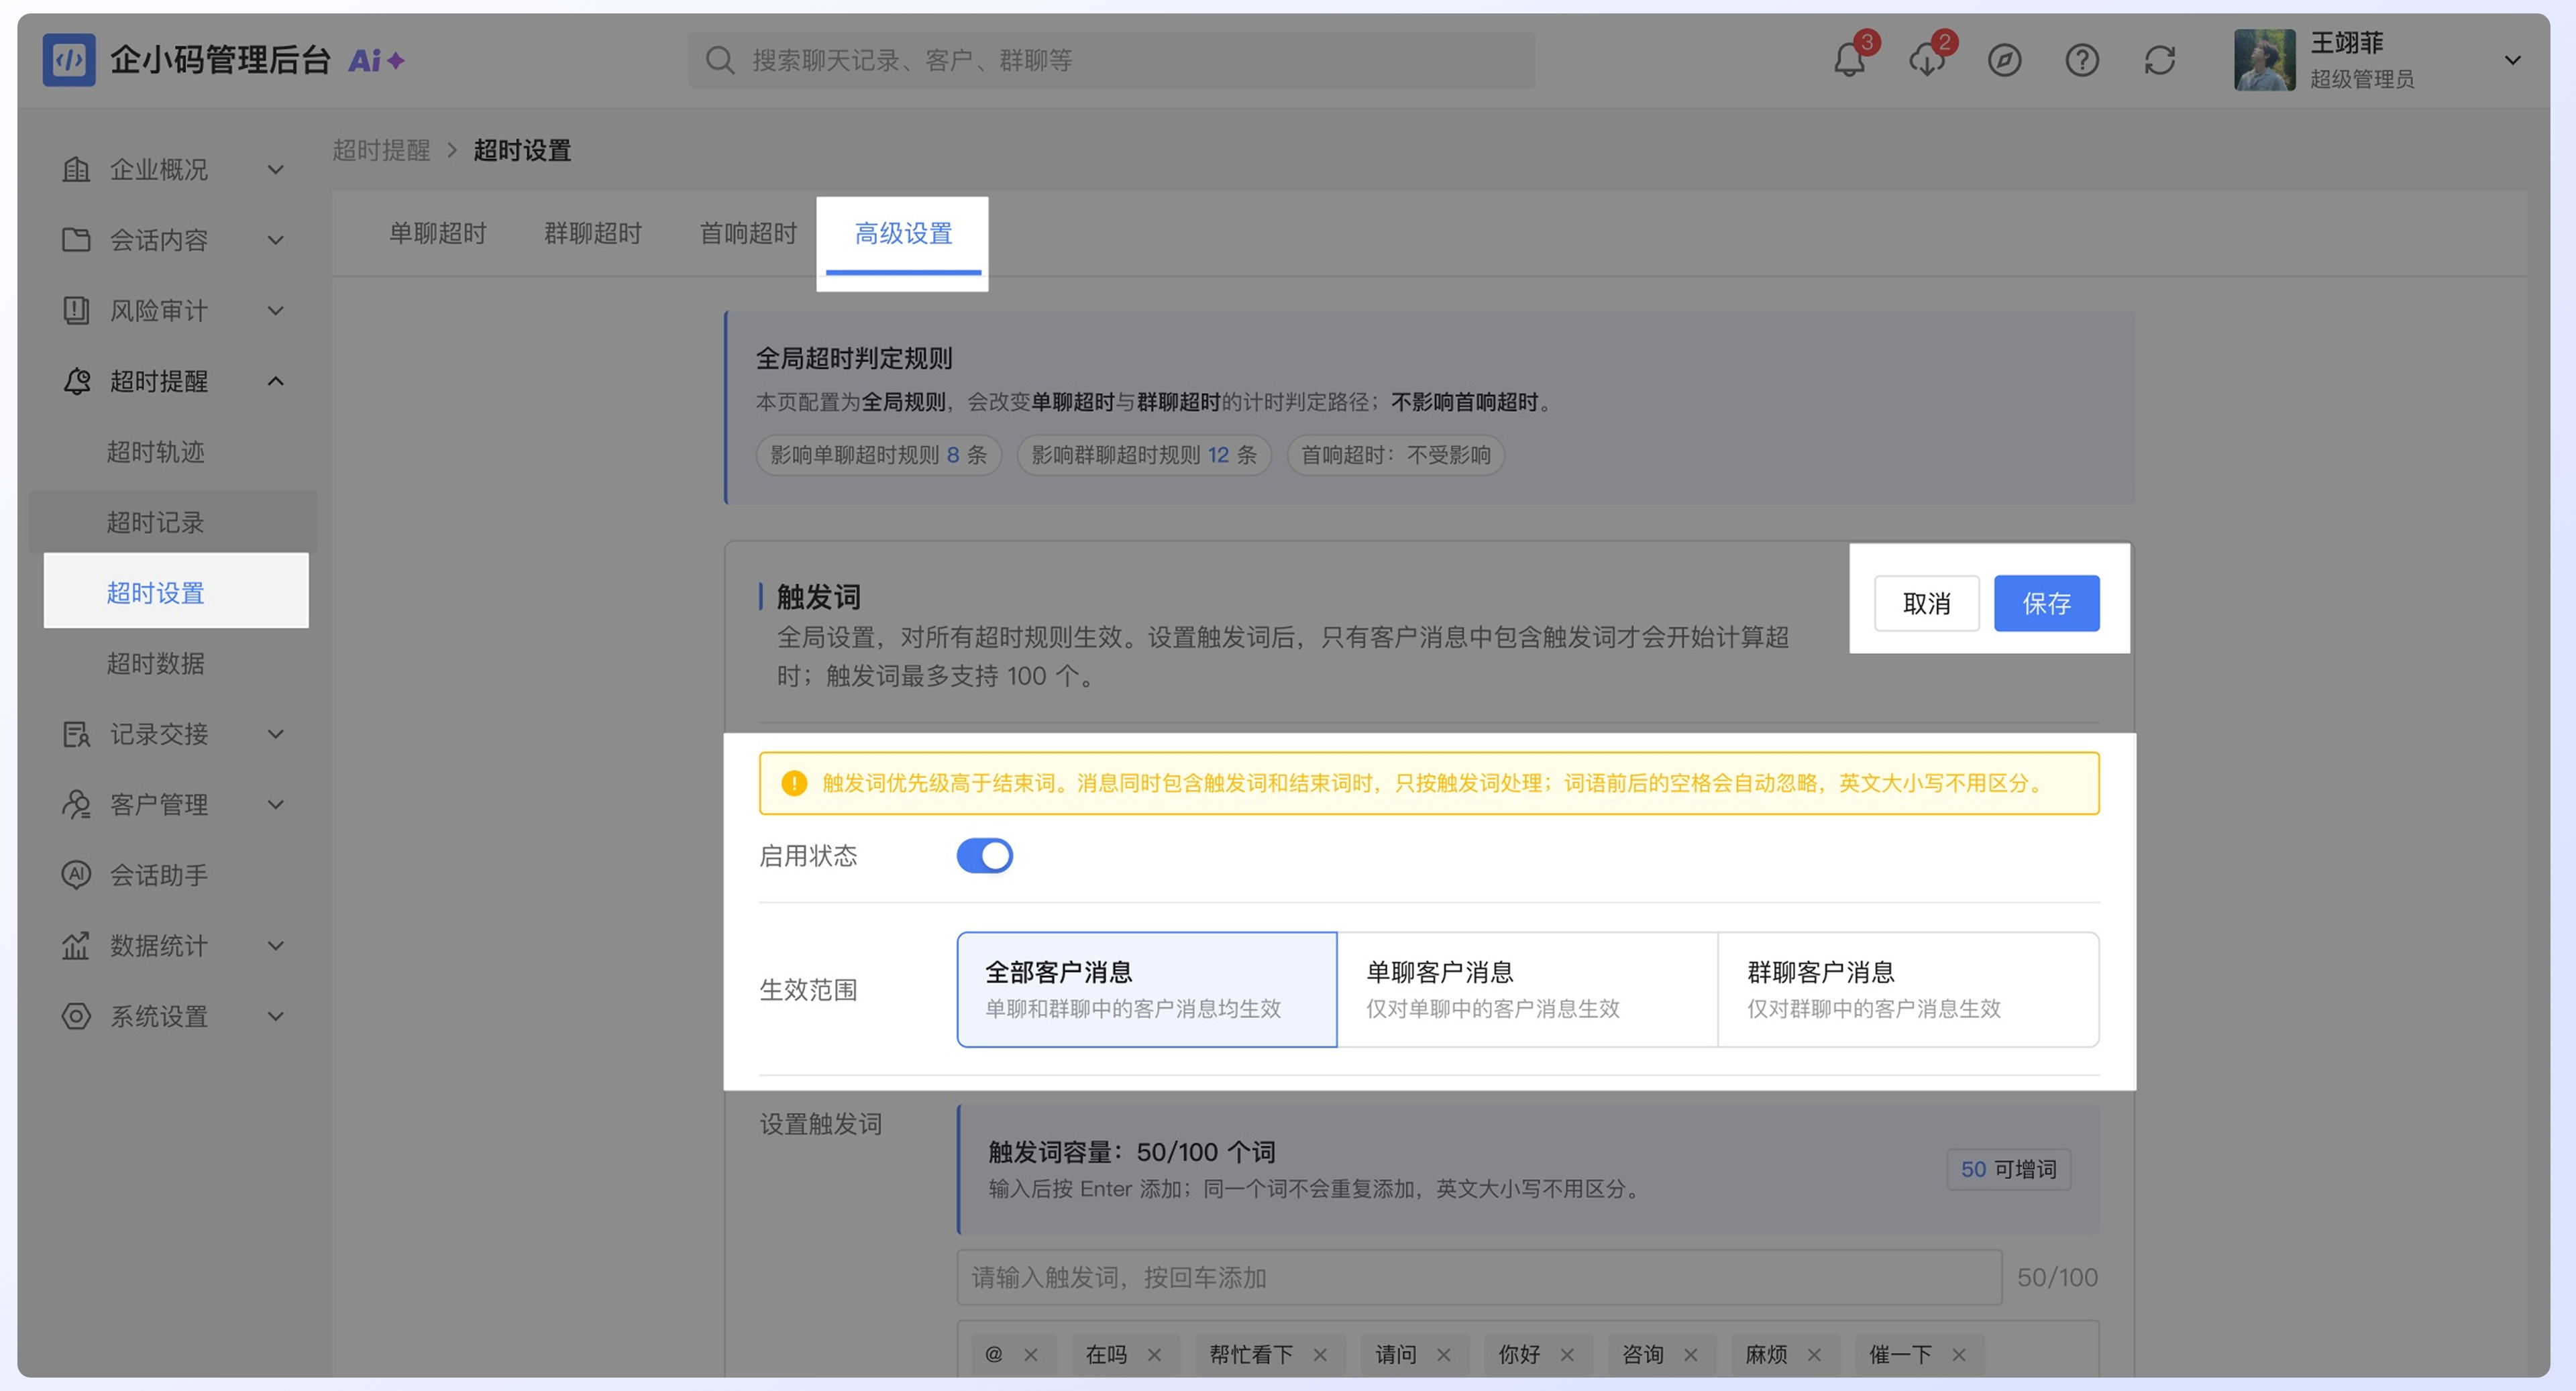Image resolution: width=2576 pixels, height=1391 pixels.
Task: Focus the trigger word input field
Action: (1479, 1277)
